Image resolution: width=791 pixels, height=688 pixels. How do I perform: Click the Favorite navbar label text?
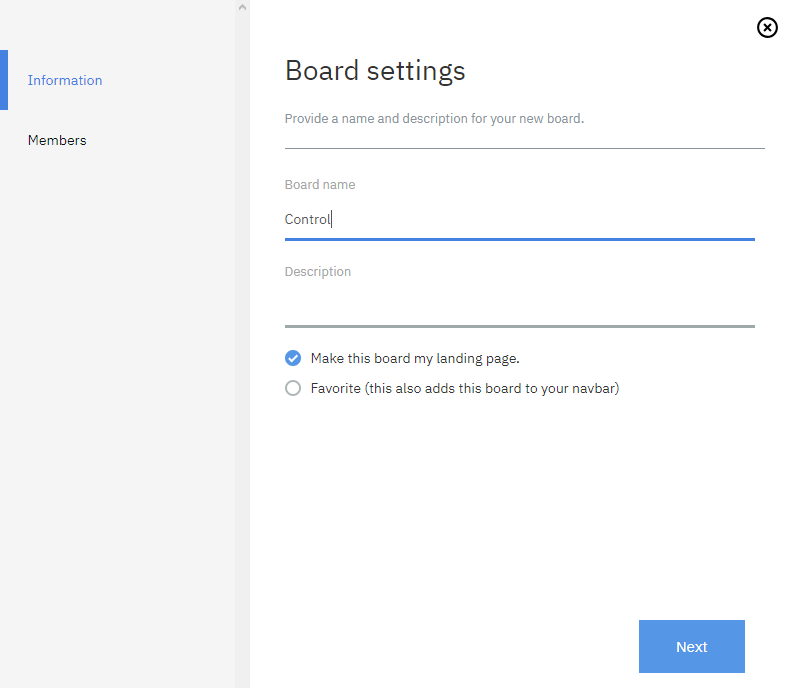[465, 388]
